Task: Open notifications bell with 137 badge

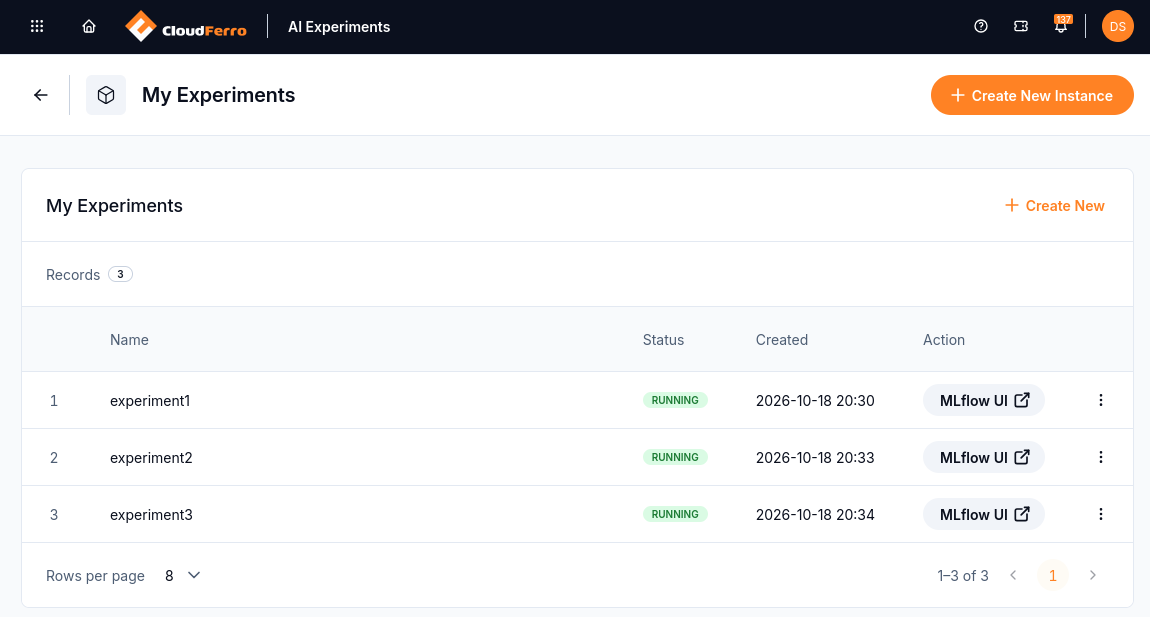Action: [1061, 25]
